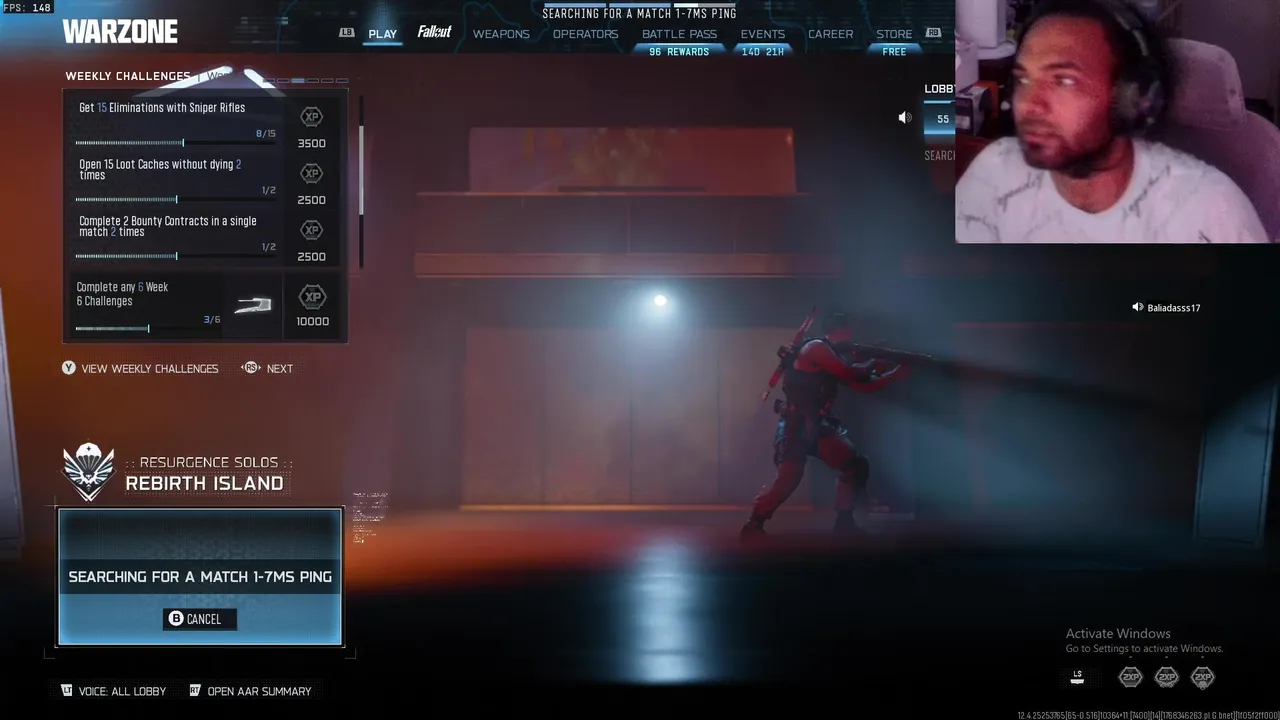Screen dimensions: 1280x720
Task: Click the RESURGENCE SOLOS mode label
Action: point(209,463)
